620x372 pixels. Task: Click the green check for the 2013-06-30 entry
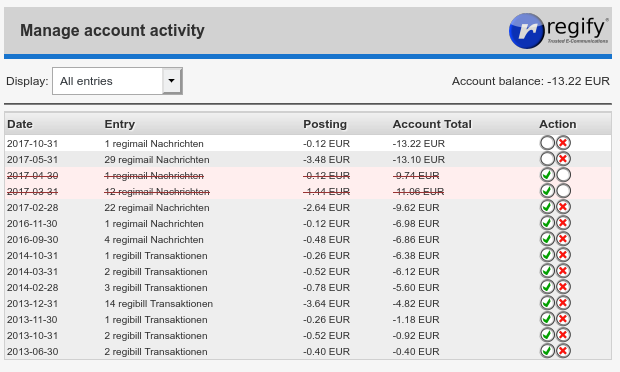[547, 351]
